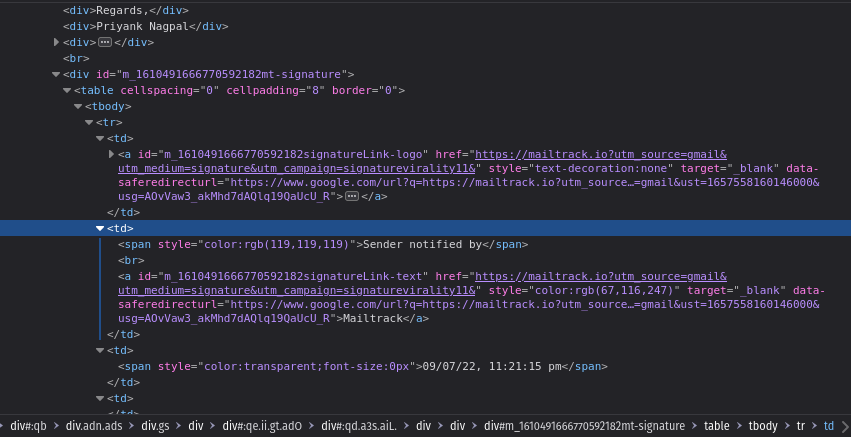Select the div.gs breadcrumb
The image size is (851, 437).
pyautogui.click(x=155, y=426)
